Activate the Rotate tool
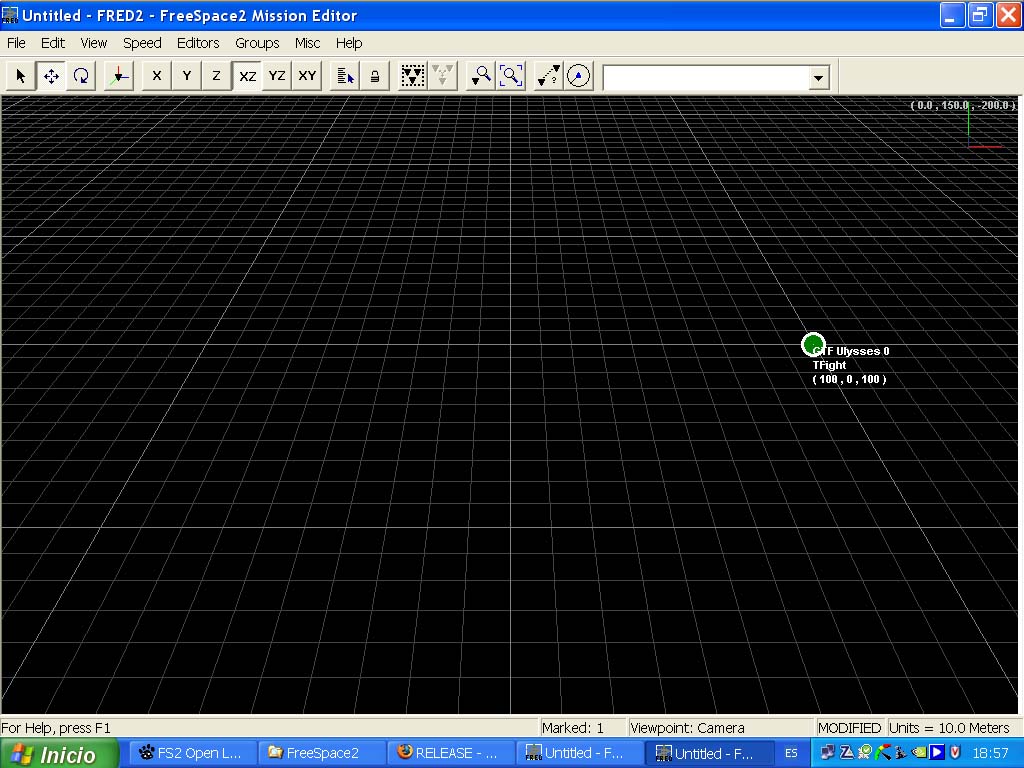Image resolution: width=1024 pixels, height=768 pixels. (x=81, y=76)
